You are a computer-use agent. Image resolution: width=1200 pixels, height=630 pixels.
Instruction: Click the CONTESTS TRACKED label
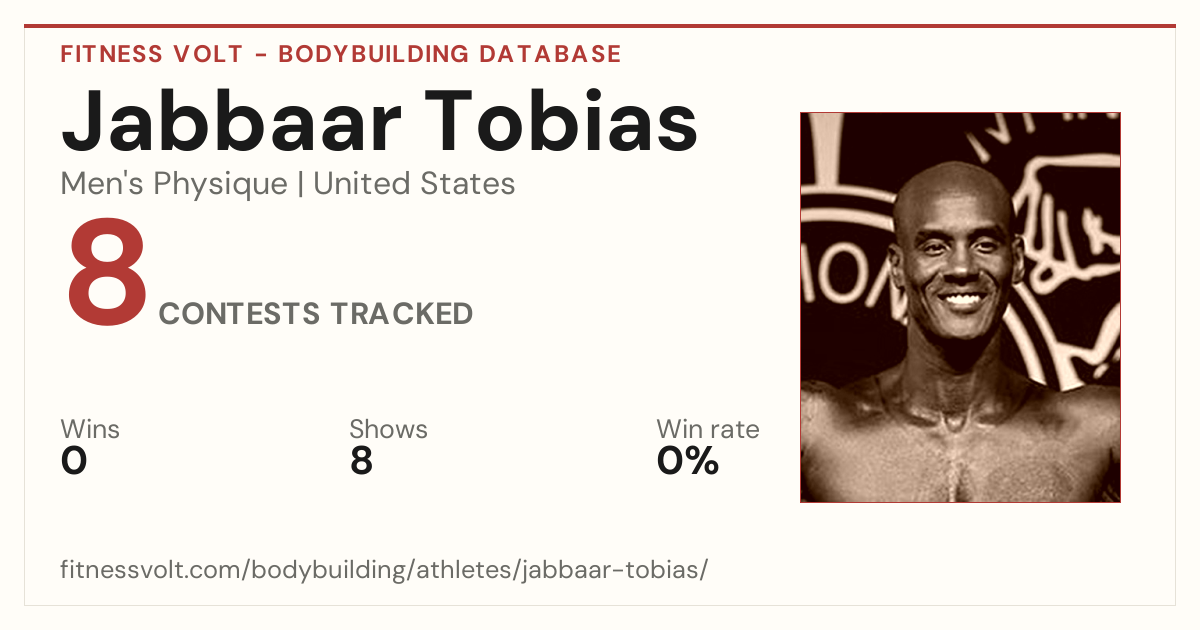pyautogui.click(x=316, y=314)
